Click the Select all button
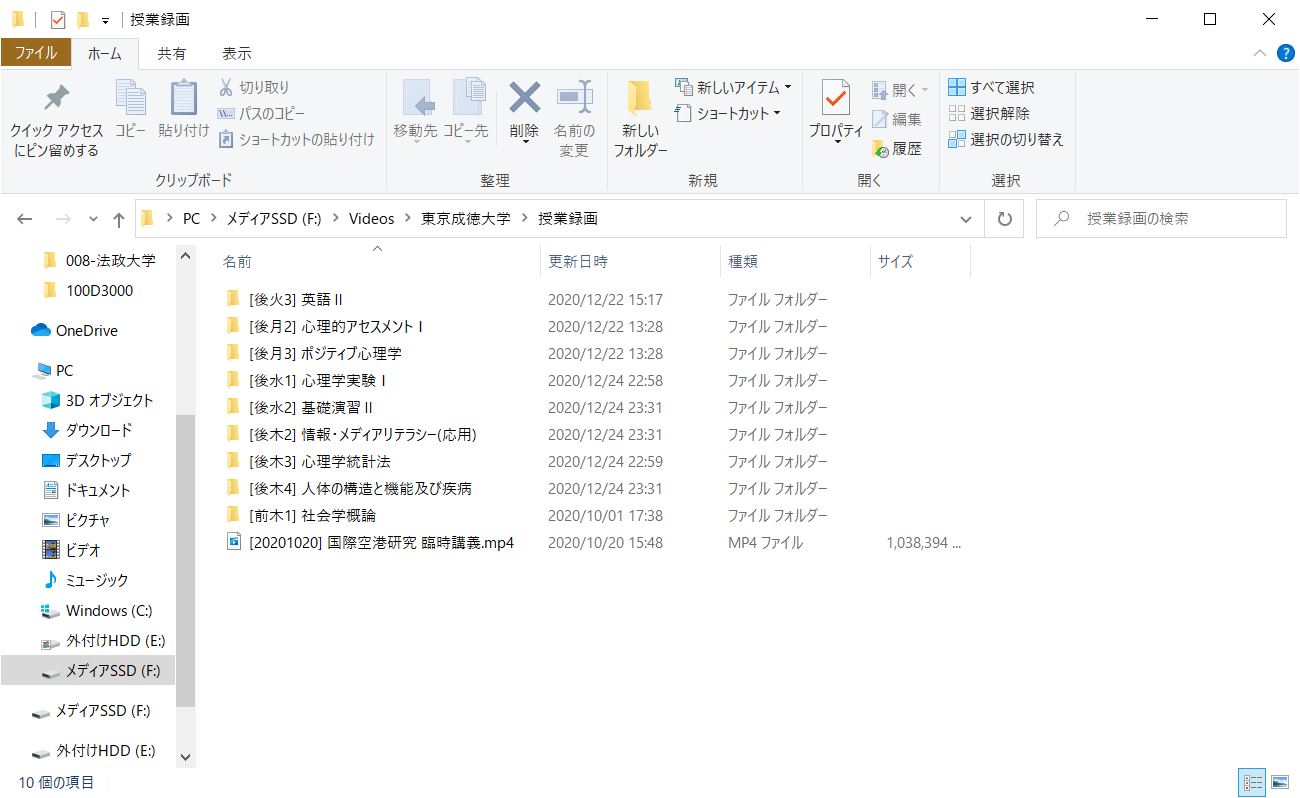 [992, 88]
